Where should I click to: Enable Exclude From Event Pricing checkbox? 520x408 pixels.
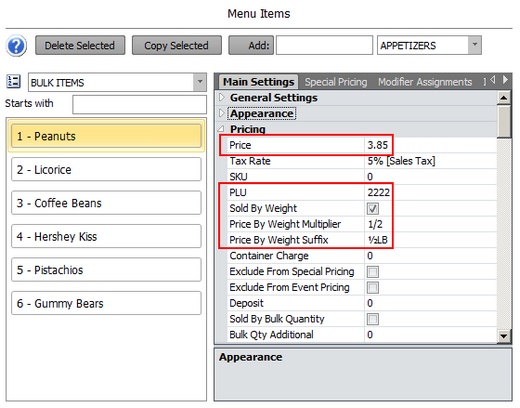tap(373, 287)
